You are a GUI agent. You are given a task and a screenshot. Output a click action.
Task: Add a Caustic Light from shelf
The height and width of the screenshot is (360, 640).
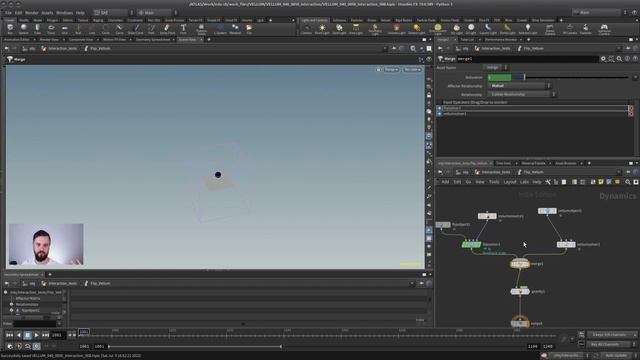pyautogui.click(x=488, y=29)
